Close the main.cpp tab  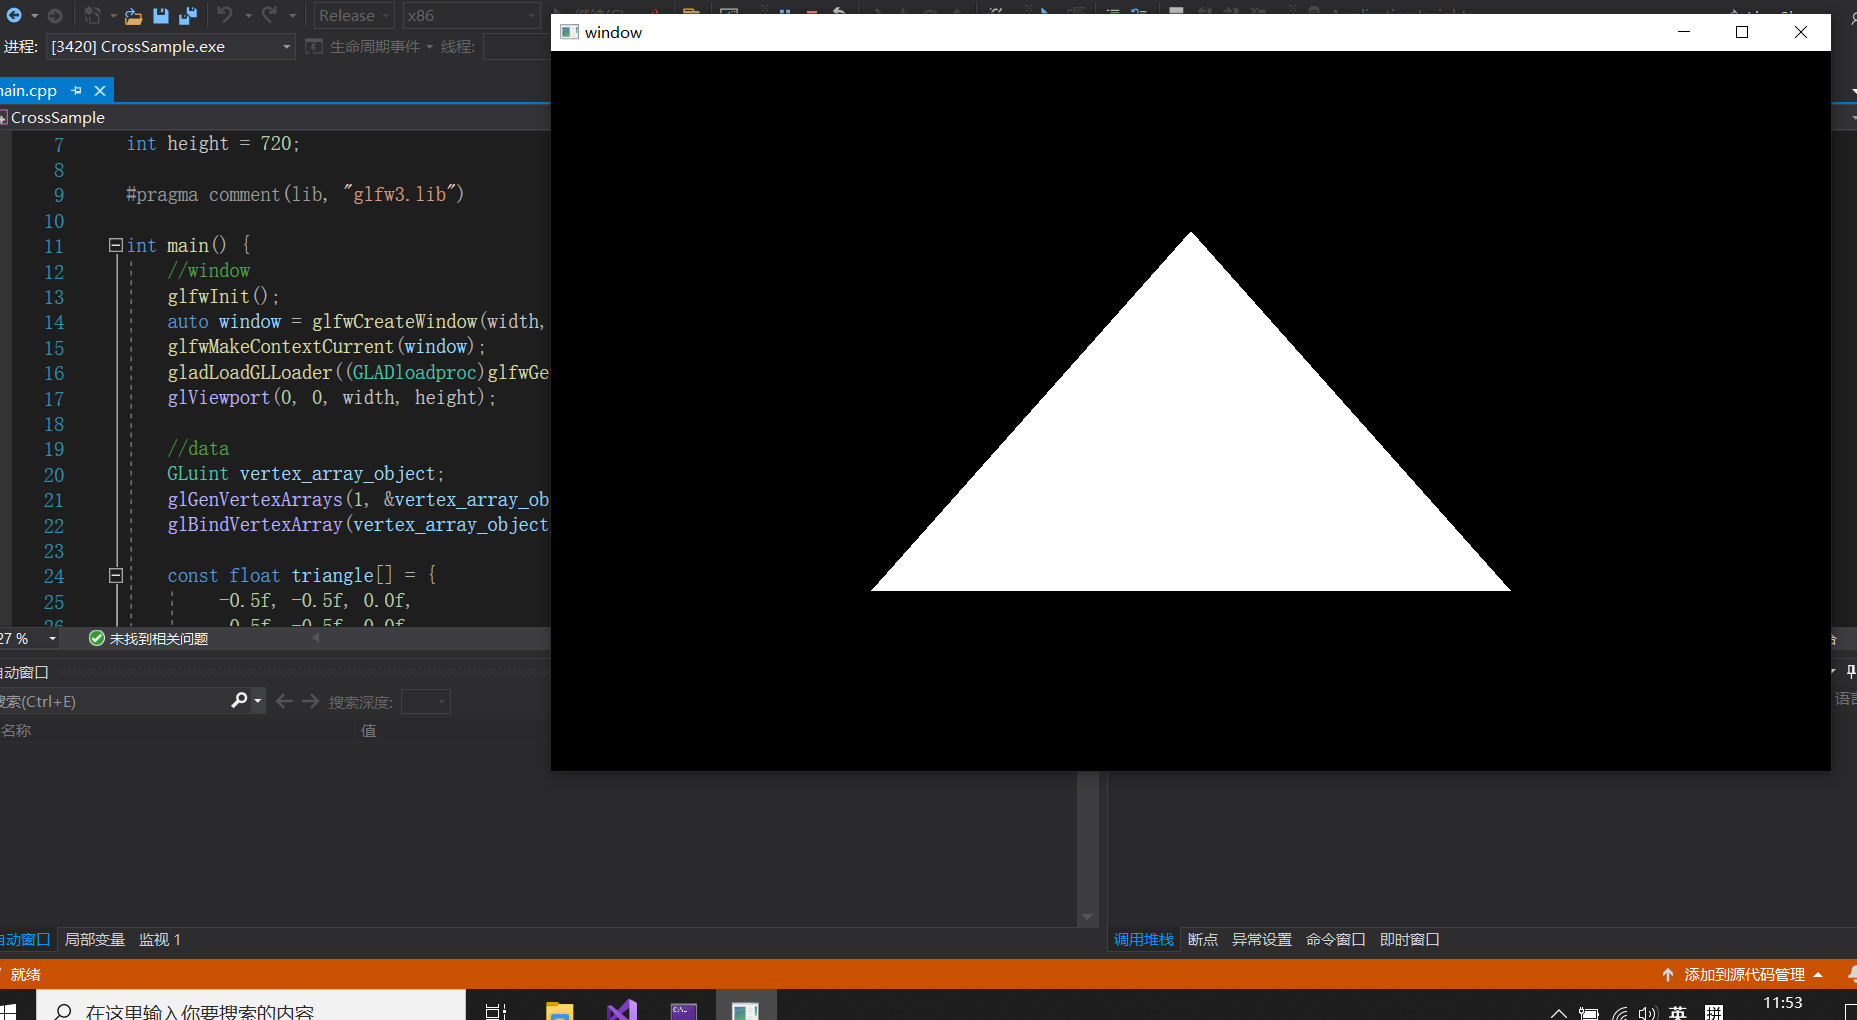pyautogui.click(x=100, y=91)
